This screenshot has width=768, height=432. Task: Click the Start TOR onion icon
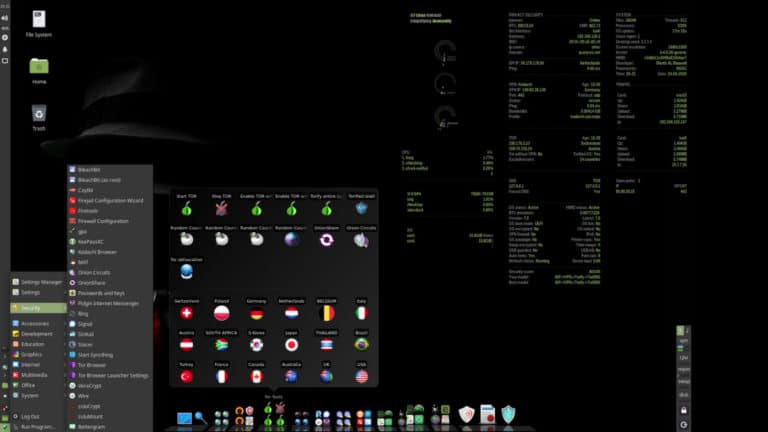(186, 208)
